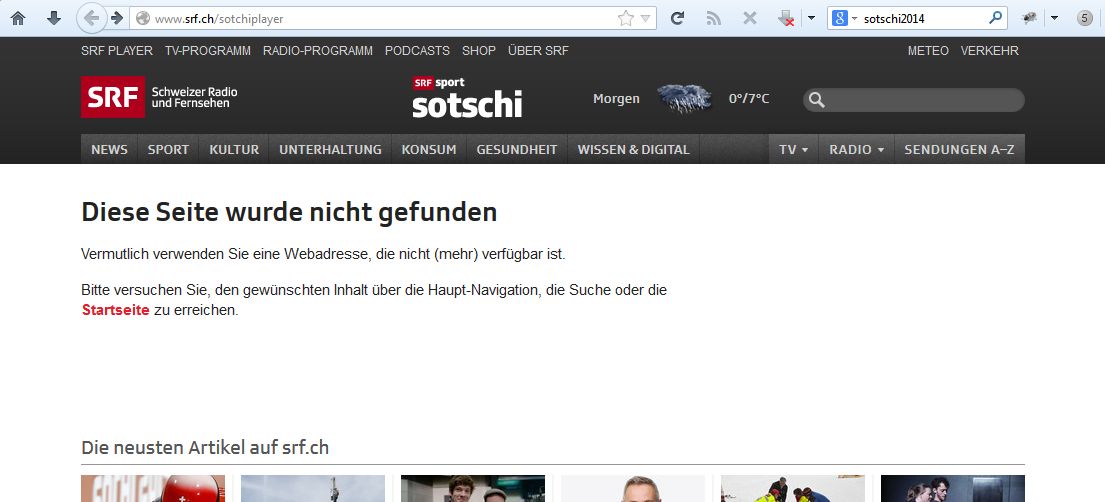The height and width of the screenshot is (502, 1105).
Task: Open the article thumbnail showing a grey-haired man
Action: (x=633, y=489)
